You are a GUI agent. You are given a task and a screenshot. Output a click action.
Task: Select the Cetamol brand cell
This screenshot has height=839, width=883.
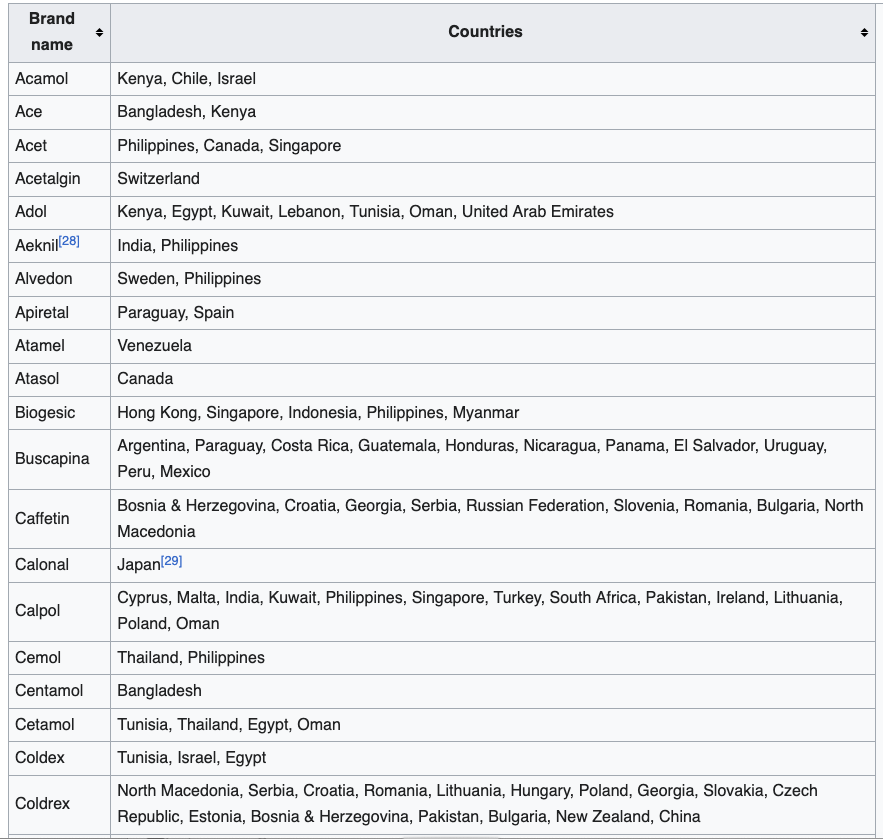[60, 725]
